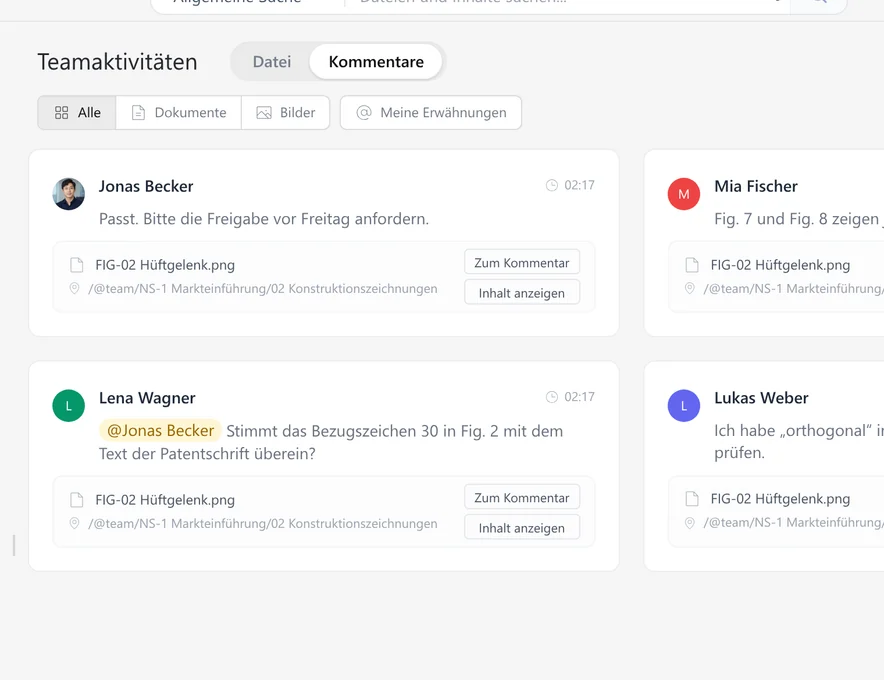This screenshot has width=884, height=680.
Task: Click the @Jonas Becker mention tag
Action: (160, 431)
